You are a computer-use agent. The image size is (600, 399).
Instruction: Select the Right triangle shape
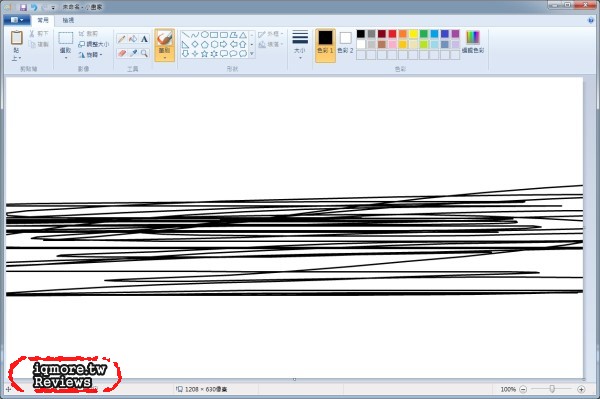pos(186,44)
